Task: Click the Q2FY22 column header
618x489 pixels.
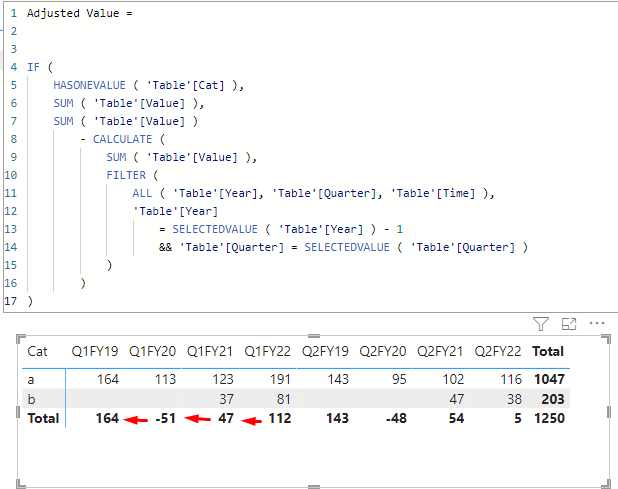Action: tap(498, 351)
